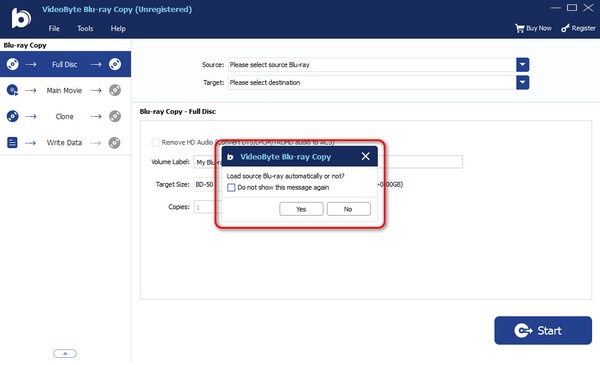This screenshot has width=600, height=365.
Task: Toggle Remove HD Audio checkbox
Action: point(155,142)
